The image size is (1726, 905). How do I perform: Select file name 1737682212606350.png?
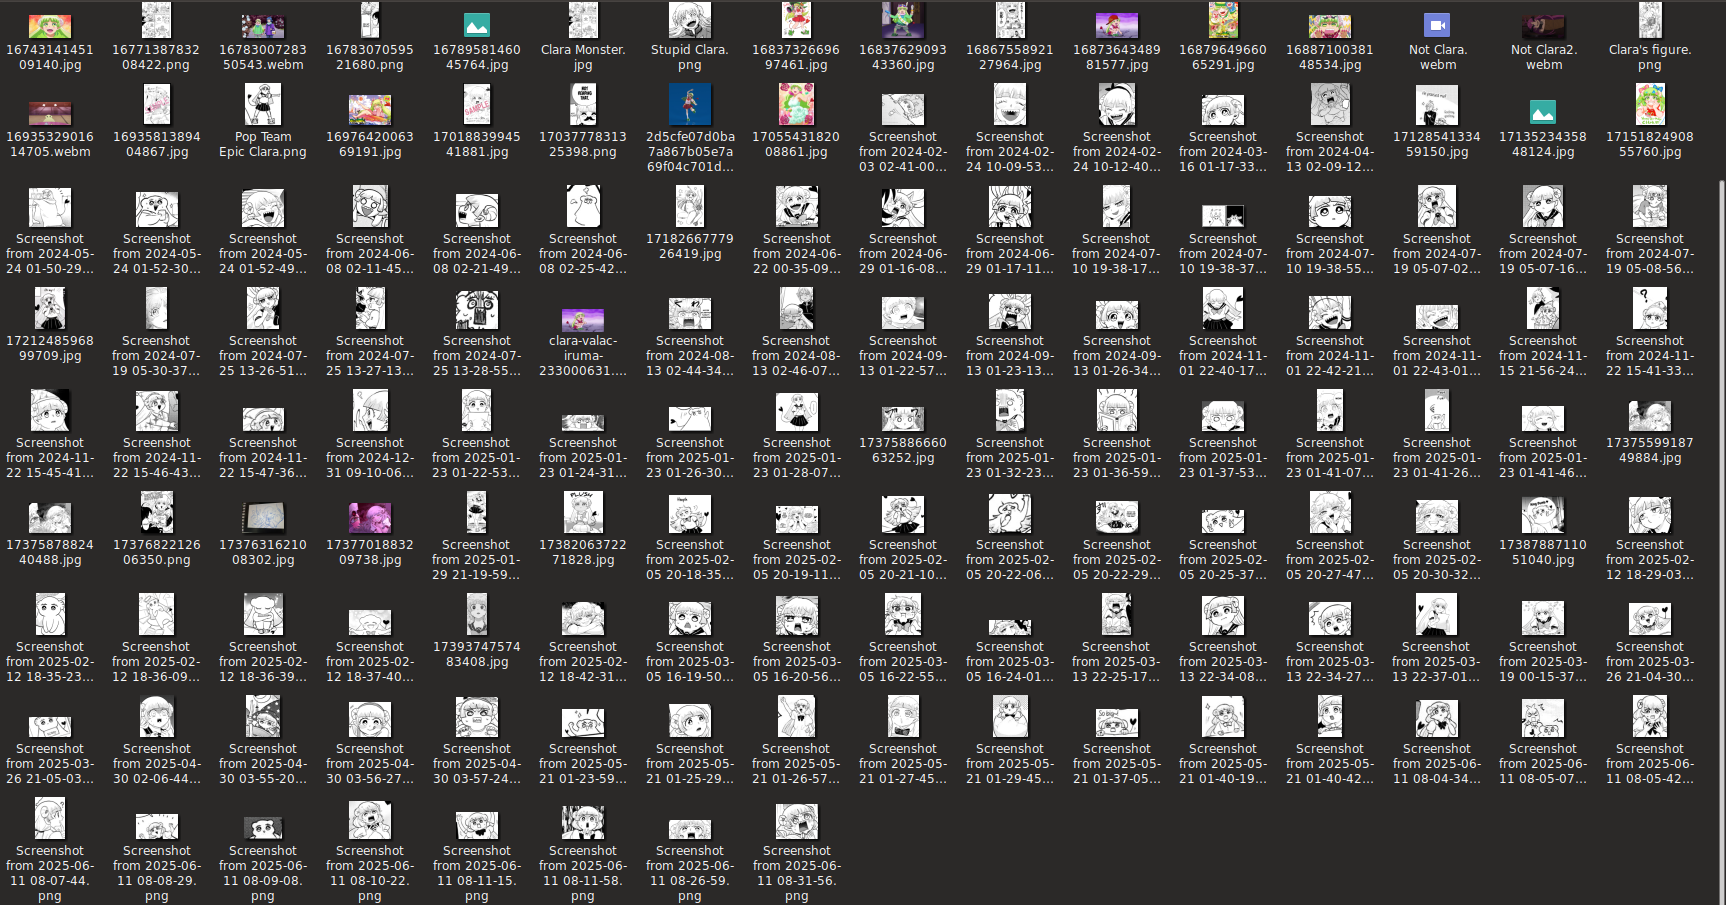156,552
